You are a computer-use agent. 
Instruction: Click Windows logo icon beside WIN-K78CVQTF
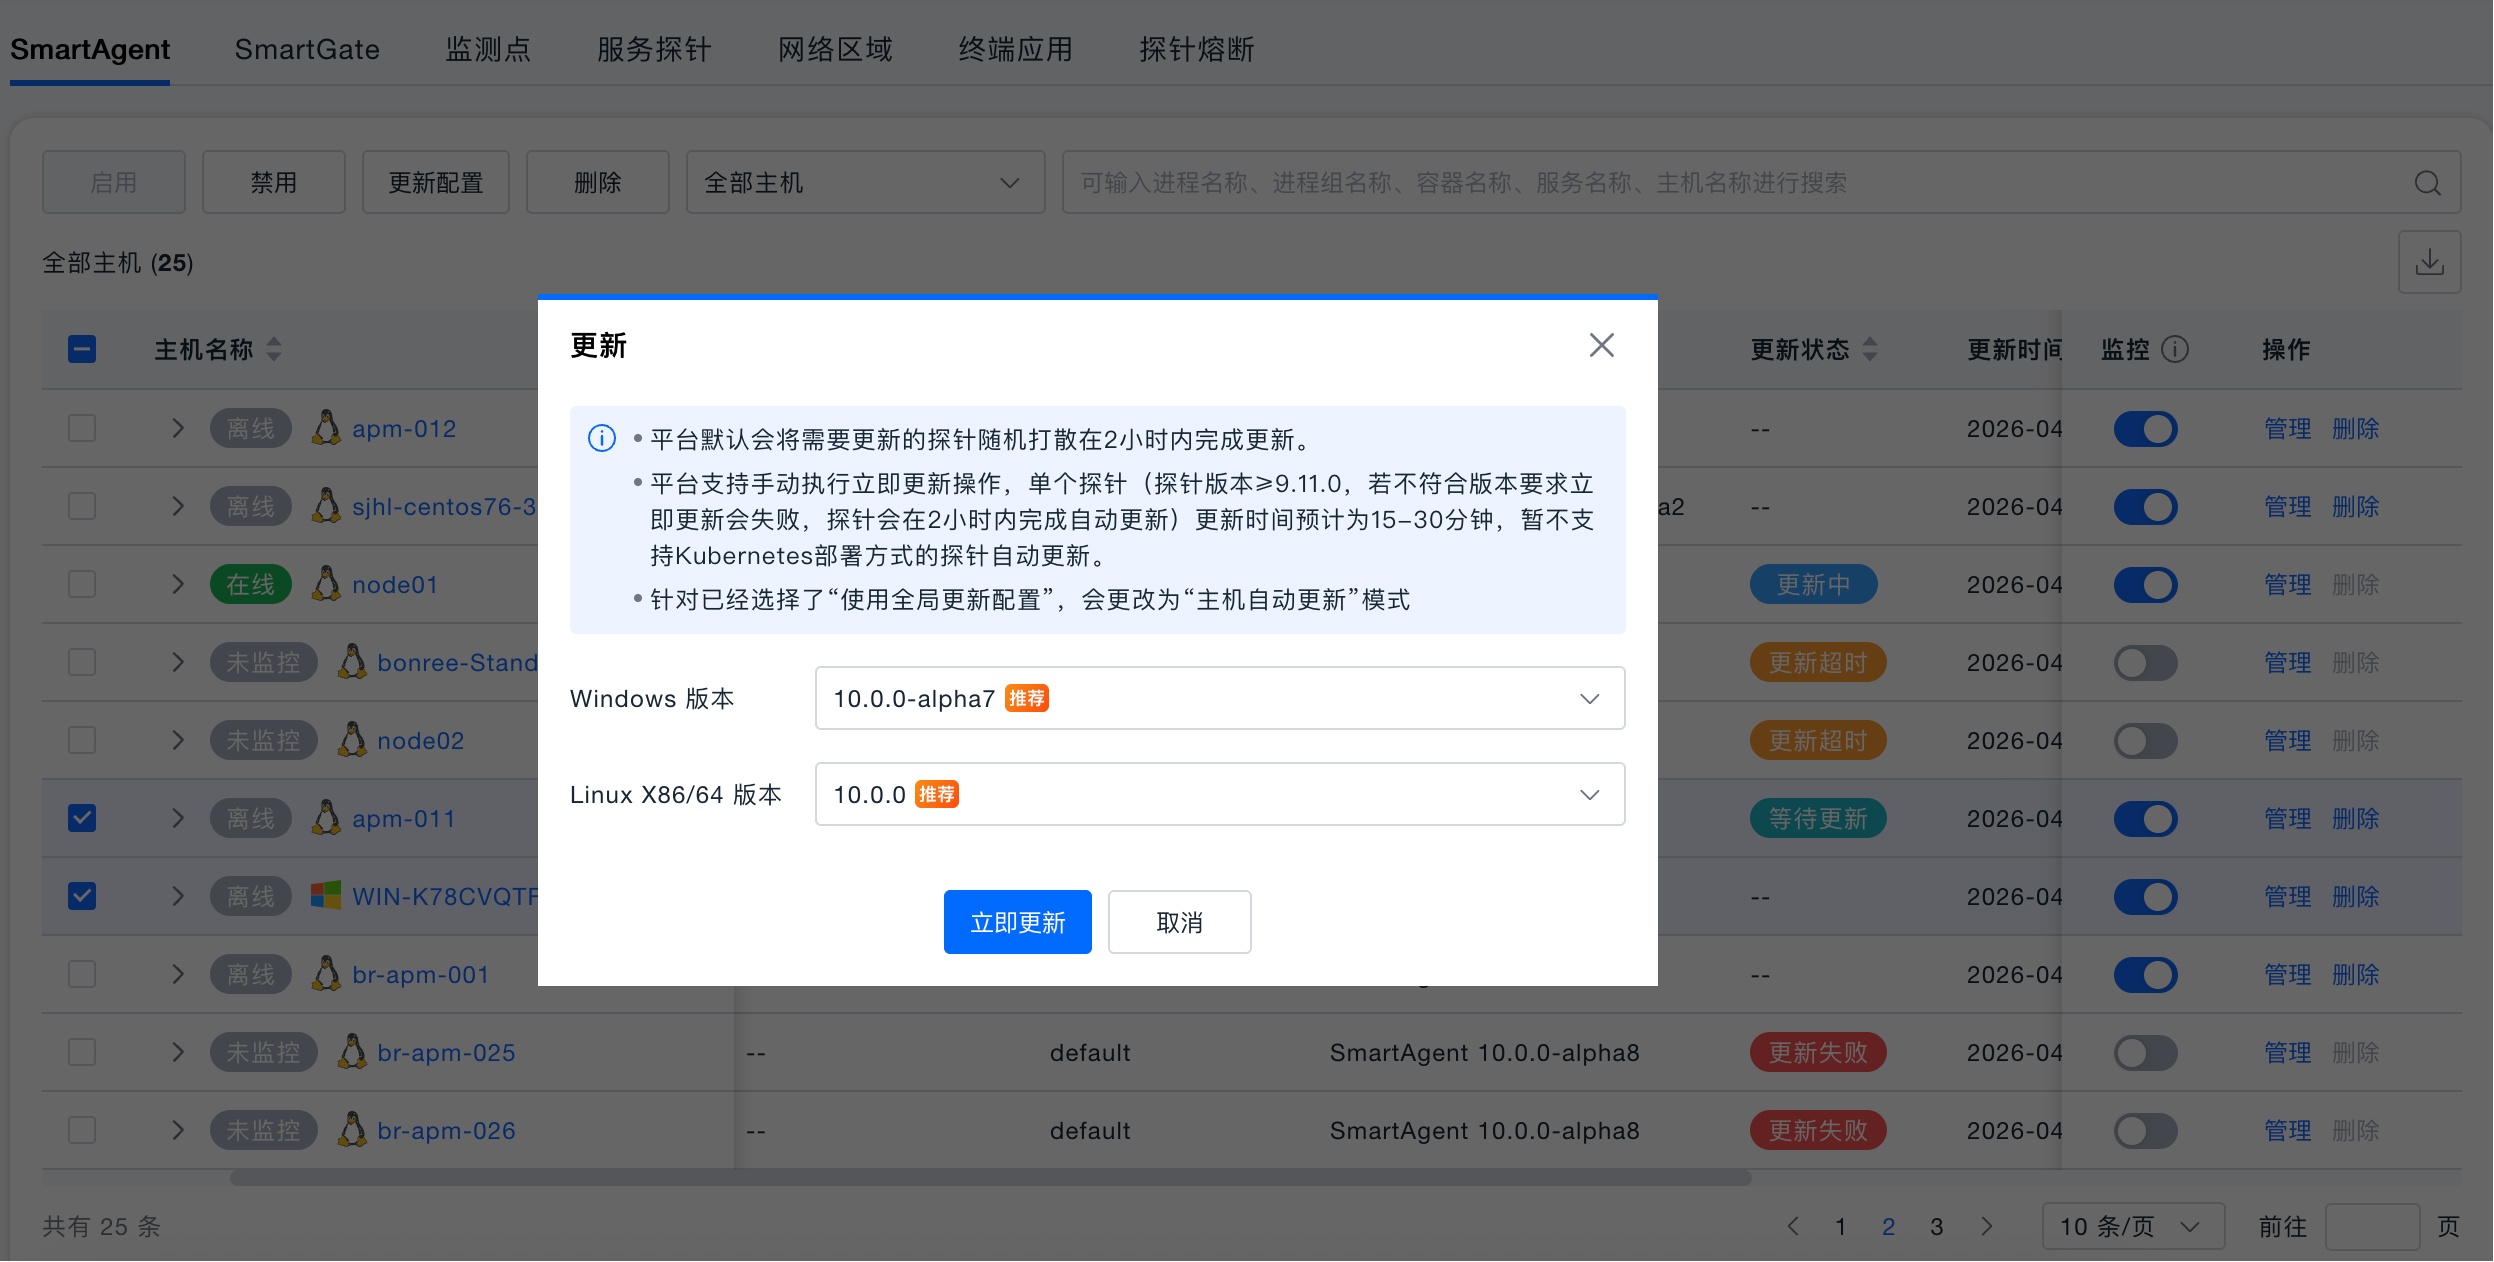[326, 896]
